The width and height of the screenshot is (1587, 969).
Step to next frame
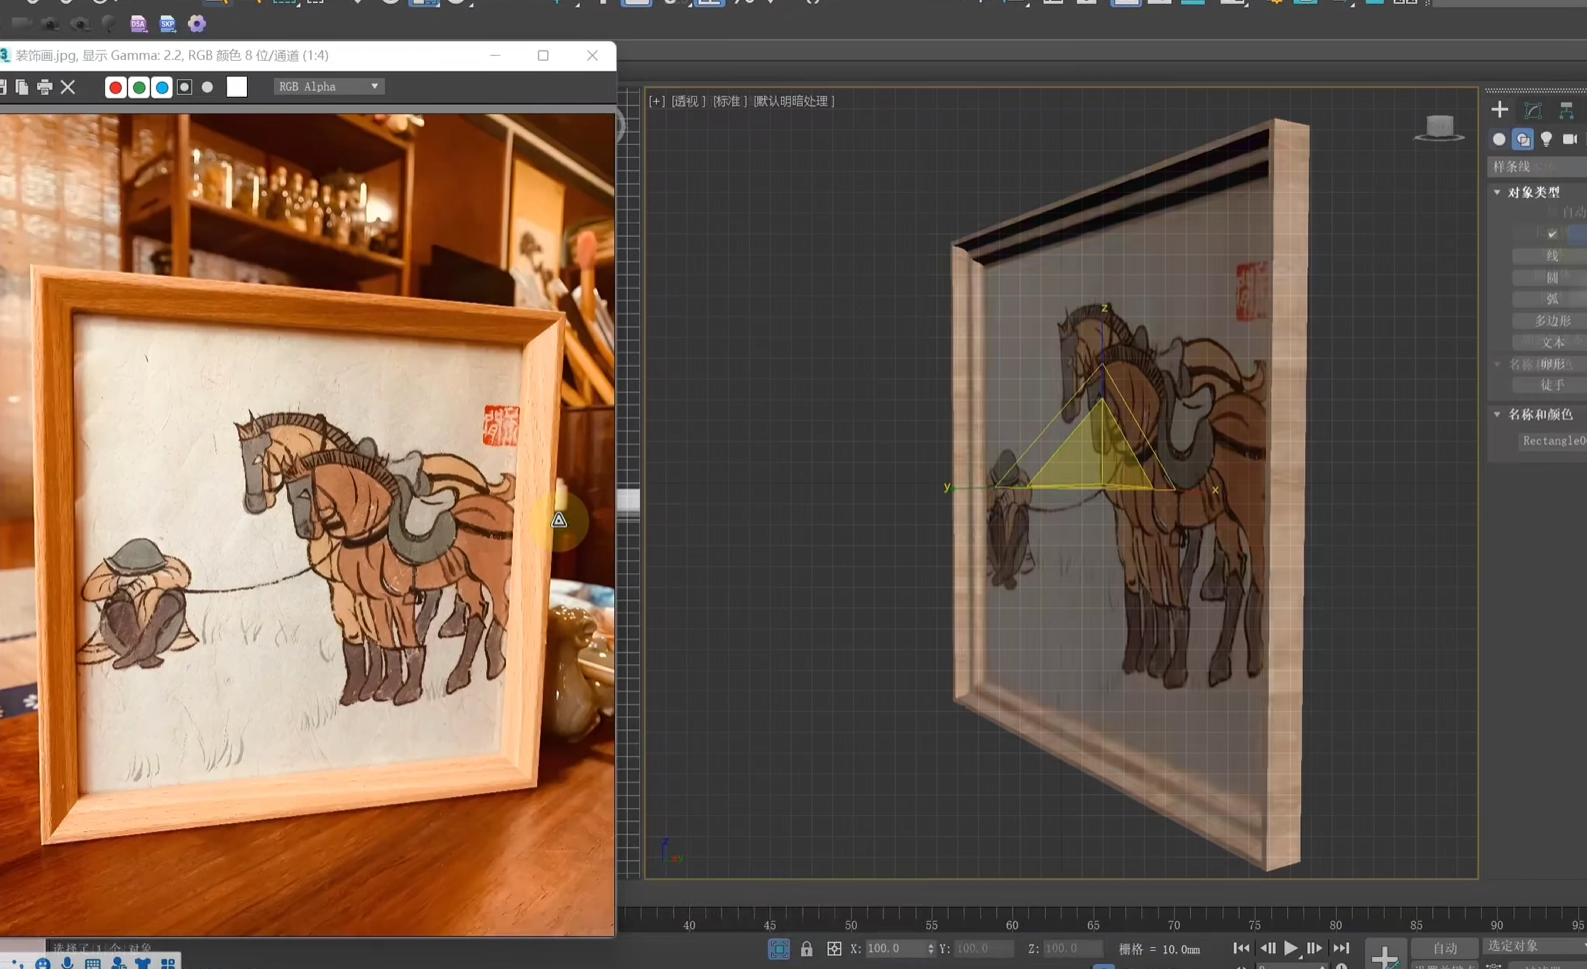pos(1315,949)
